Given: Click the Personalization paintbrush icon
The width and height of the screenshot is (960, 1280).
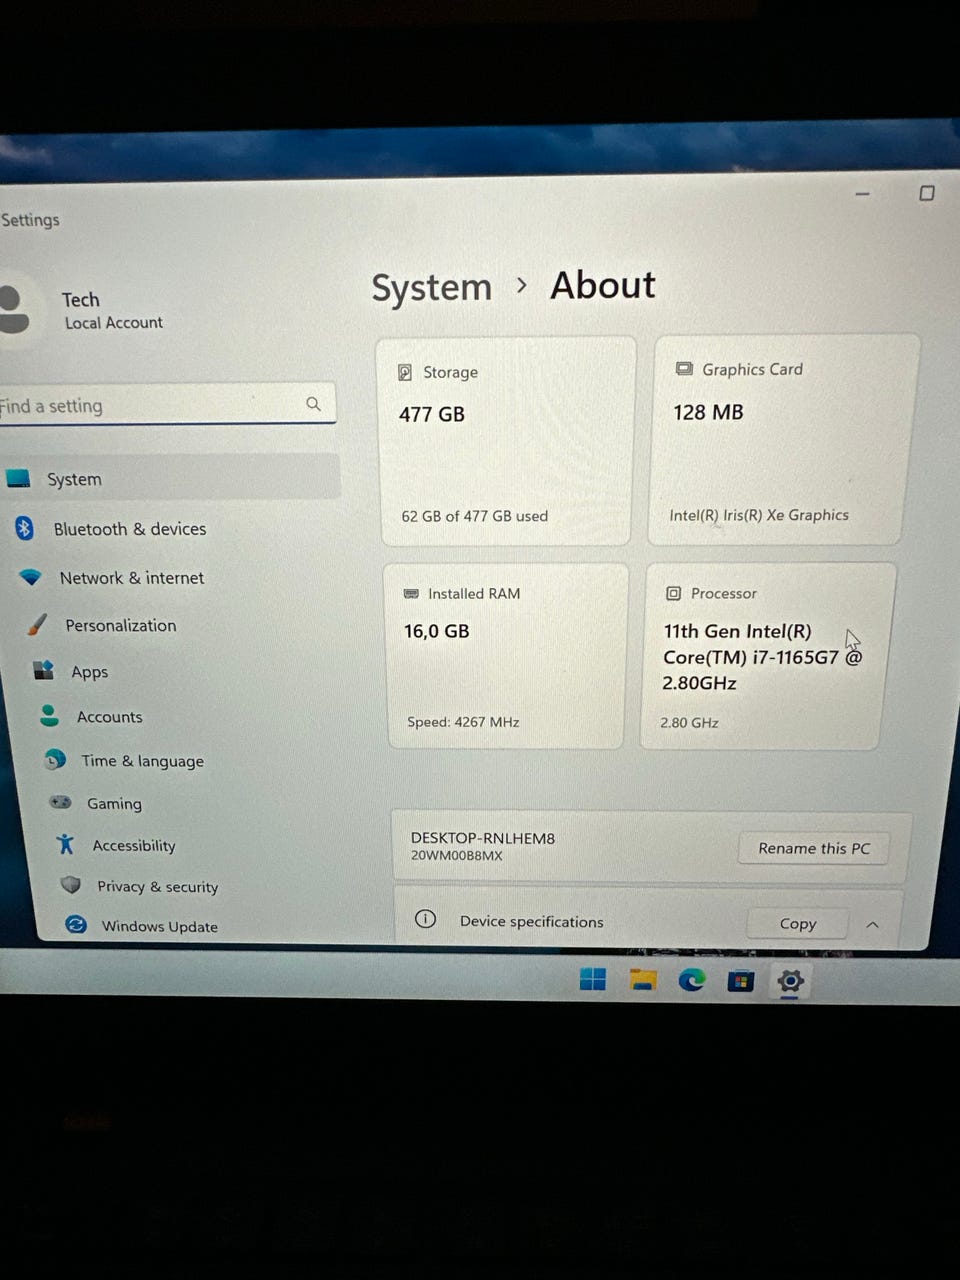Looking at the screenshot, I should [x=37, y=624].
